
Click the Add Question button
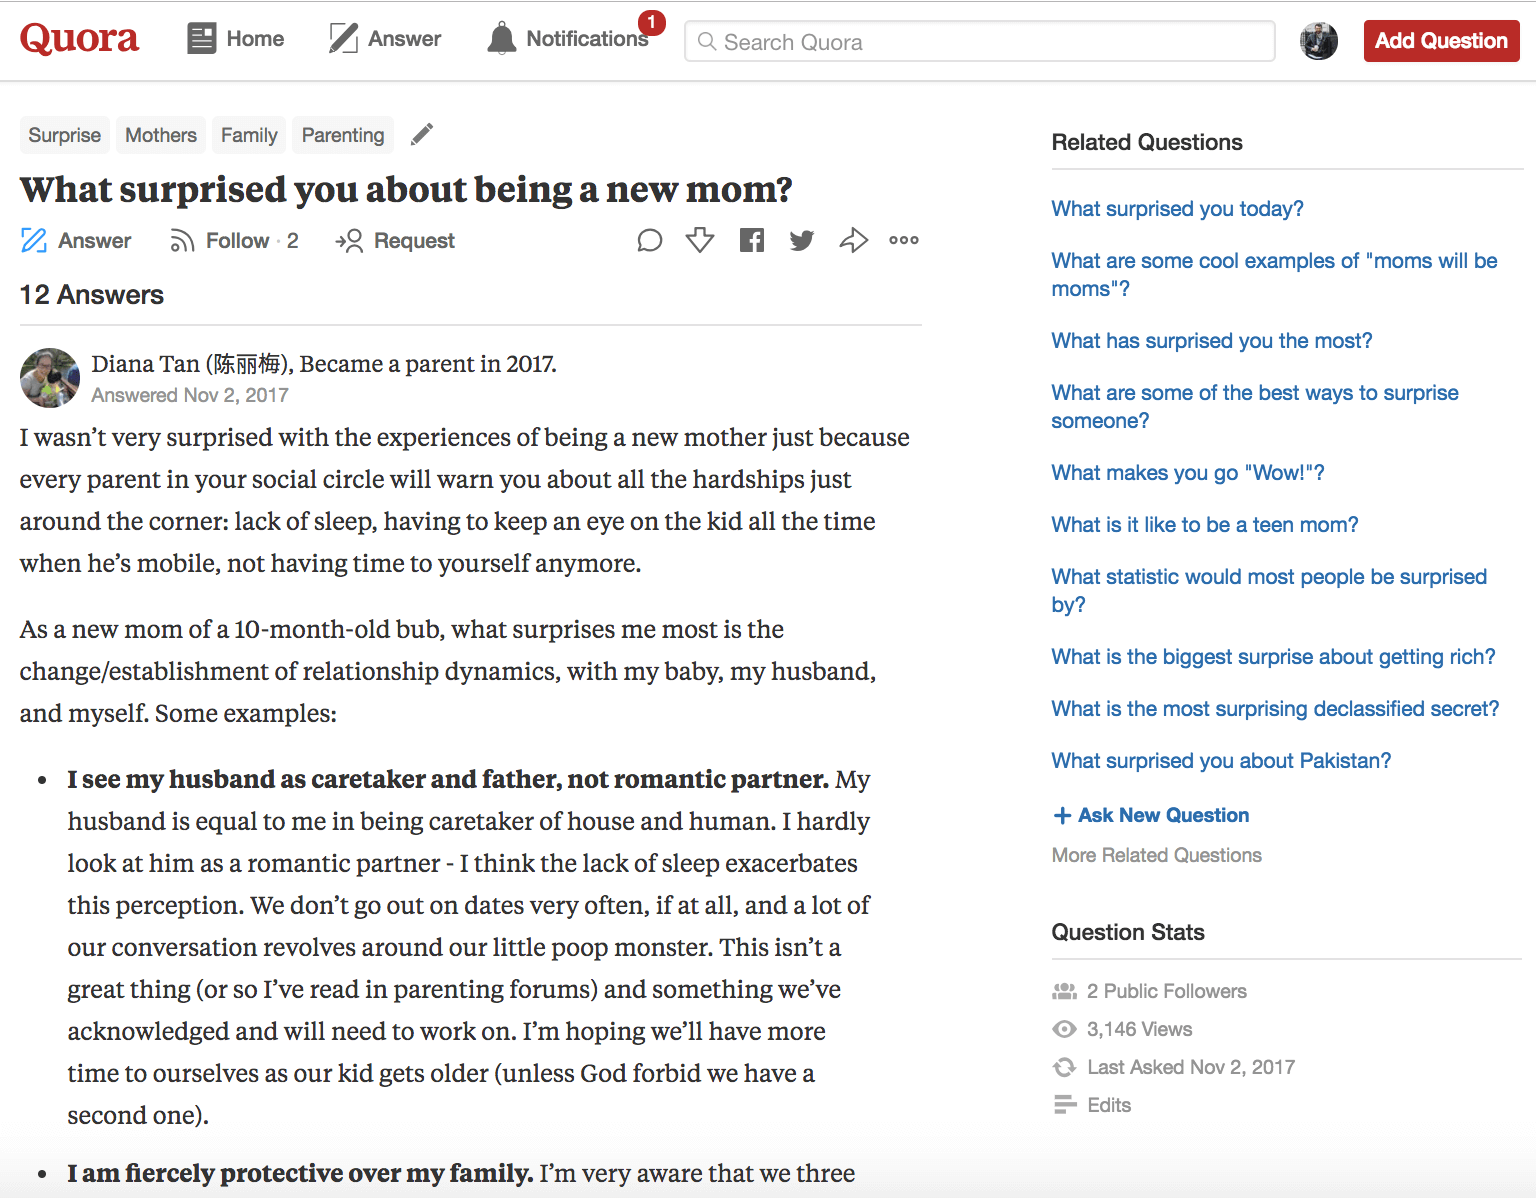pos(1441,41)
